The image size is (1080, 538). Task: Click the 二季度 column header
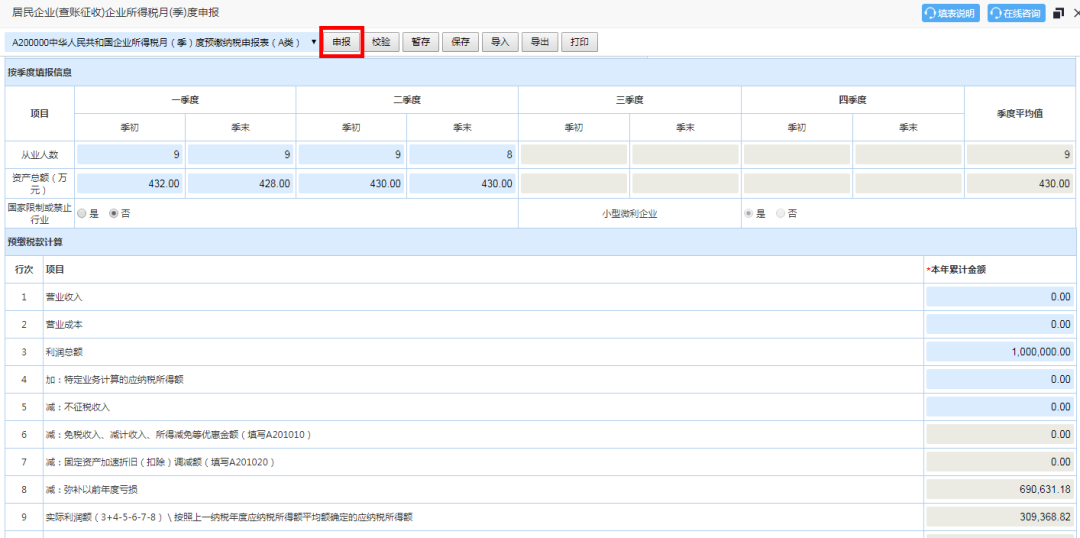(x=407, y=100)
